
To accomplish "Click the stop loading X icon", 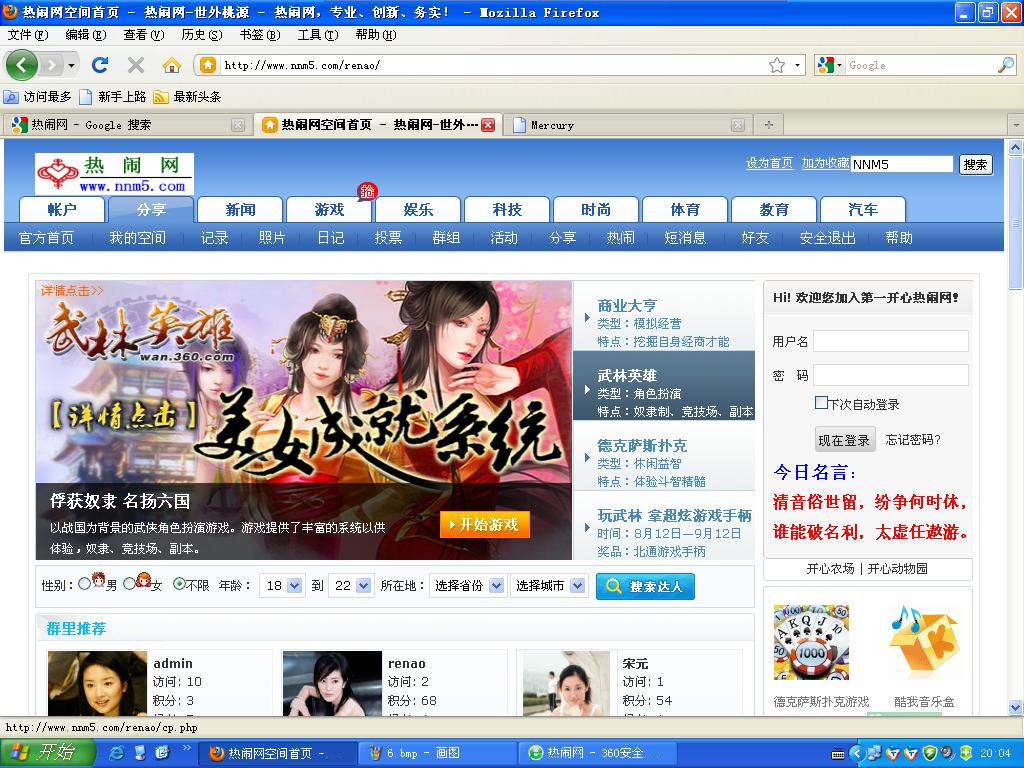I will 136,65.
